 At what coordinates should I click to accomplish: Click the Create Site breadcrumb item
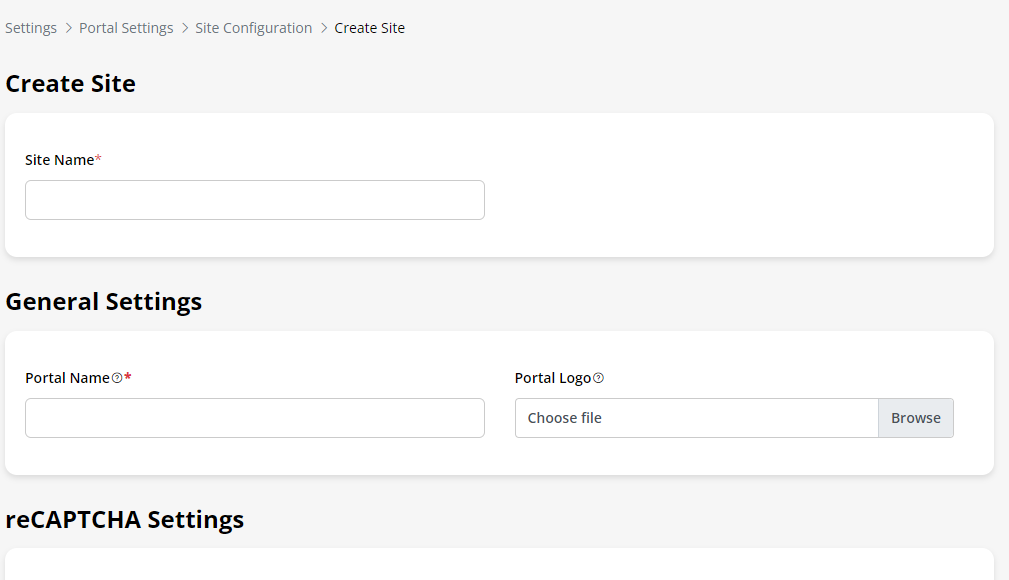(370, 28)
